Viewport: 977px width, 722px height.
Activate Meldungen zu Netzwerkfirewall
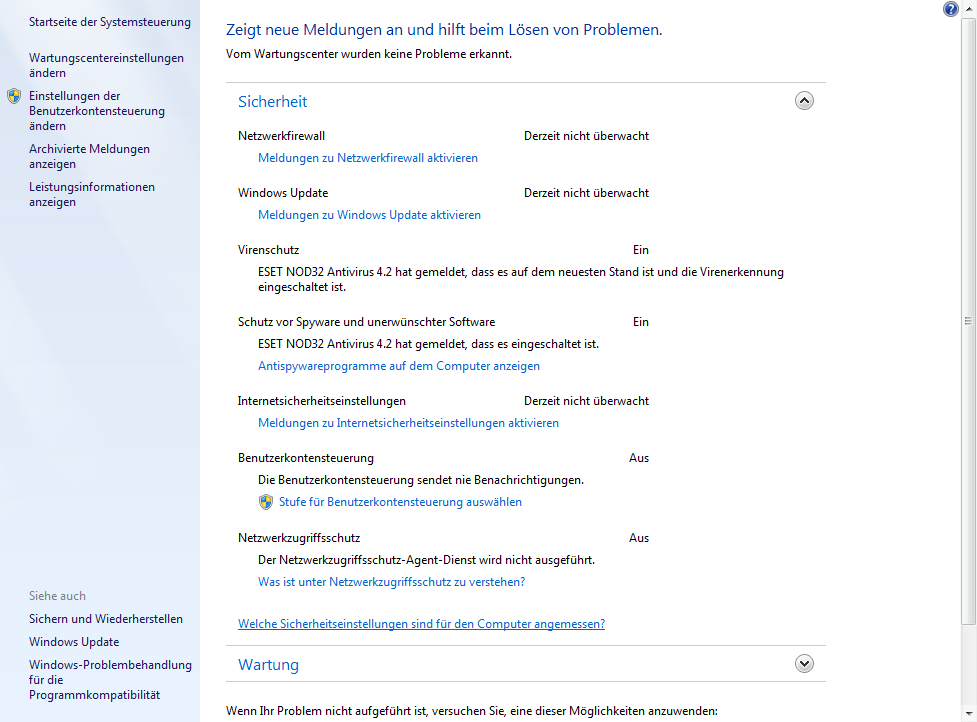[x=368, y=158]
